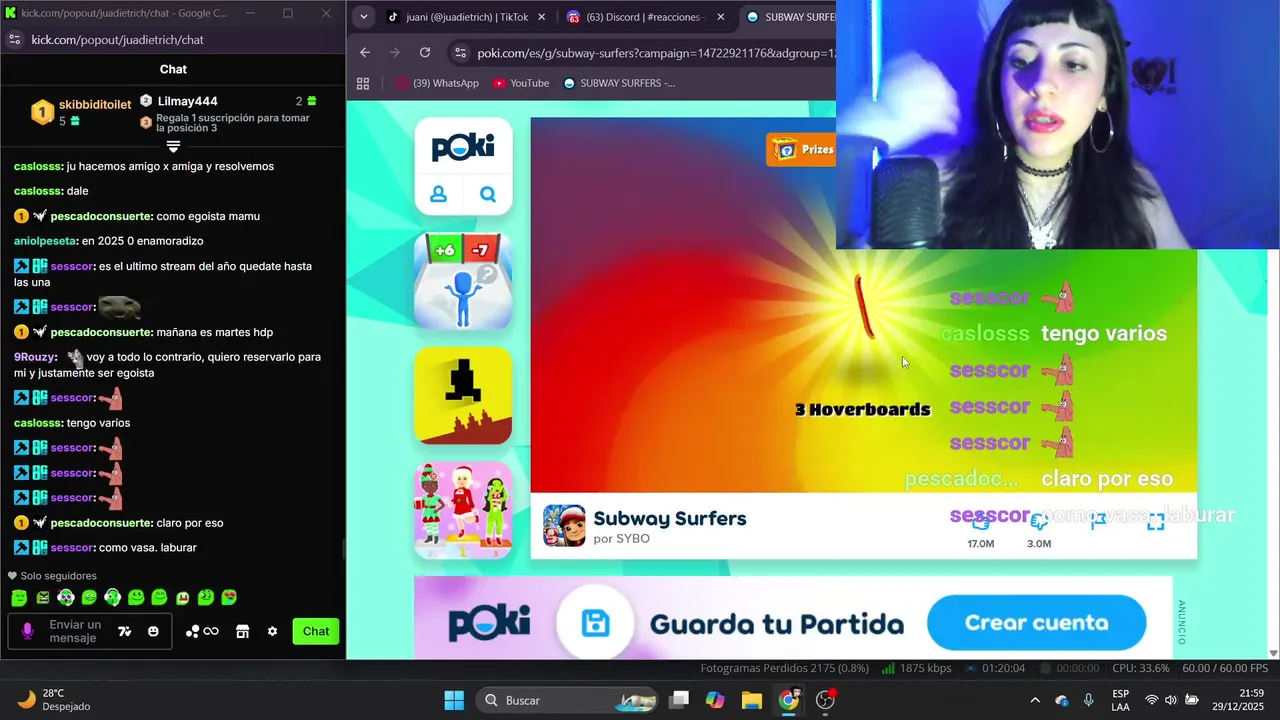
Task: Dislike the game with thumbs-down 3.0M
Action: [x=1039, y=521]
